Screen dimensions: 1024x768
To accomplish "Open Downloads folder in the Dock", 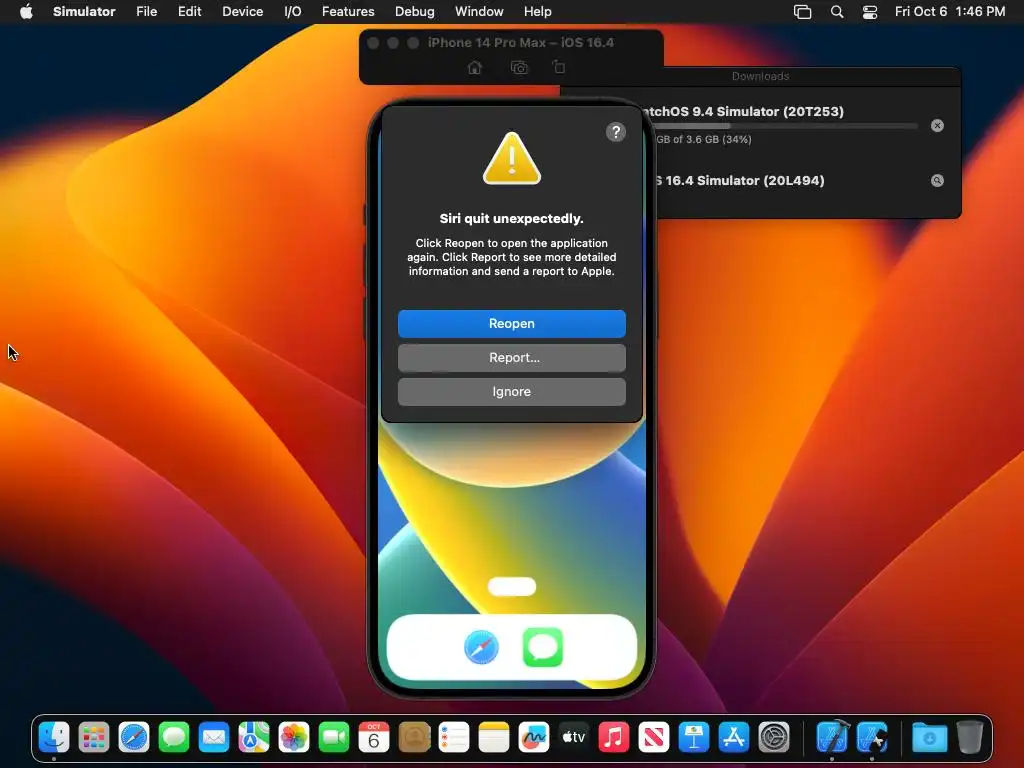I will (929, 737).
